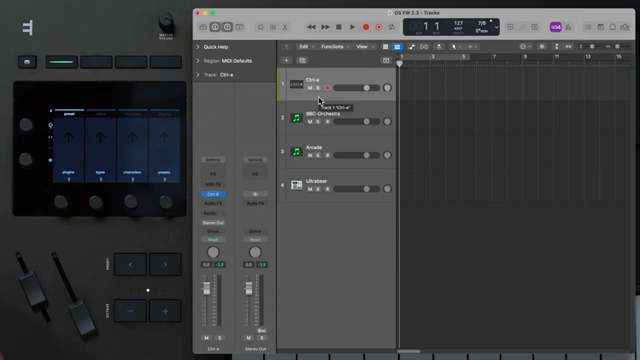
Task: Click the Bnc button on Stereo Out strip
Action: coord(262,331)
